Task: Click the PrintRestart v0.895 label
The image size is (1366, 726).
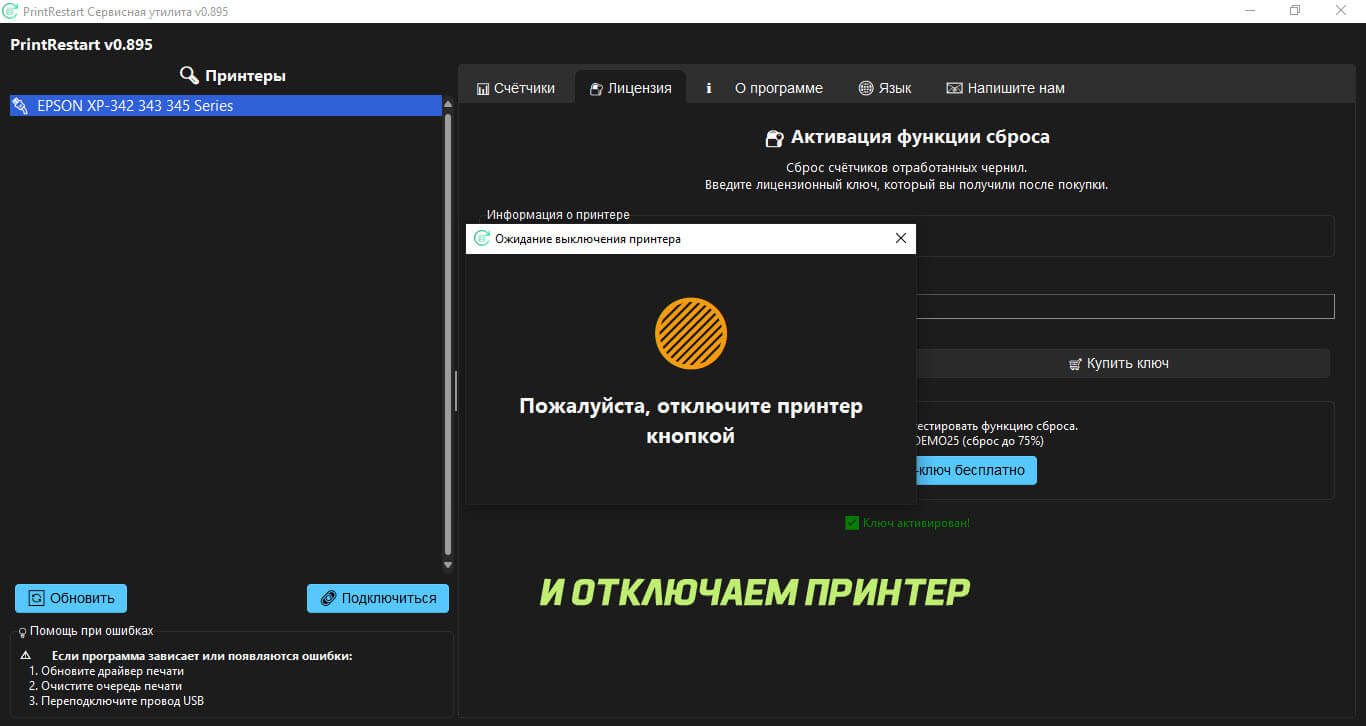Action: 81,45
